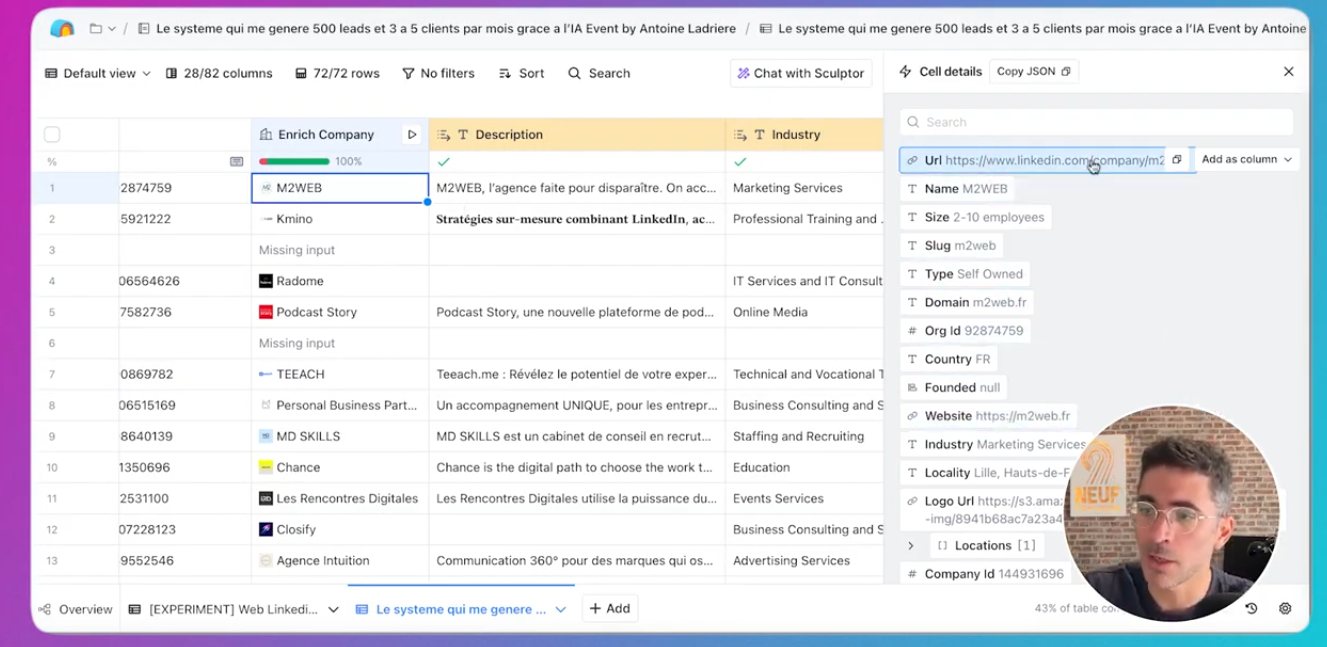Viewport: 1327px width, 647px height.
Task: Copy the Url value icon
Action: pyautogui.click(x=1177, y=160)
